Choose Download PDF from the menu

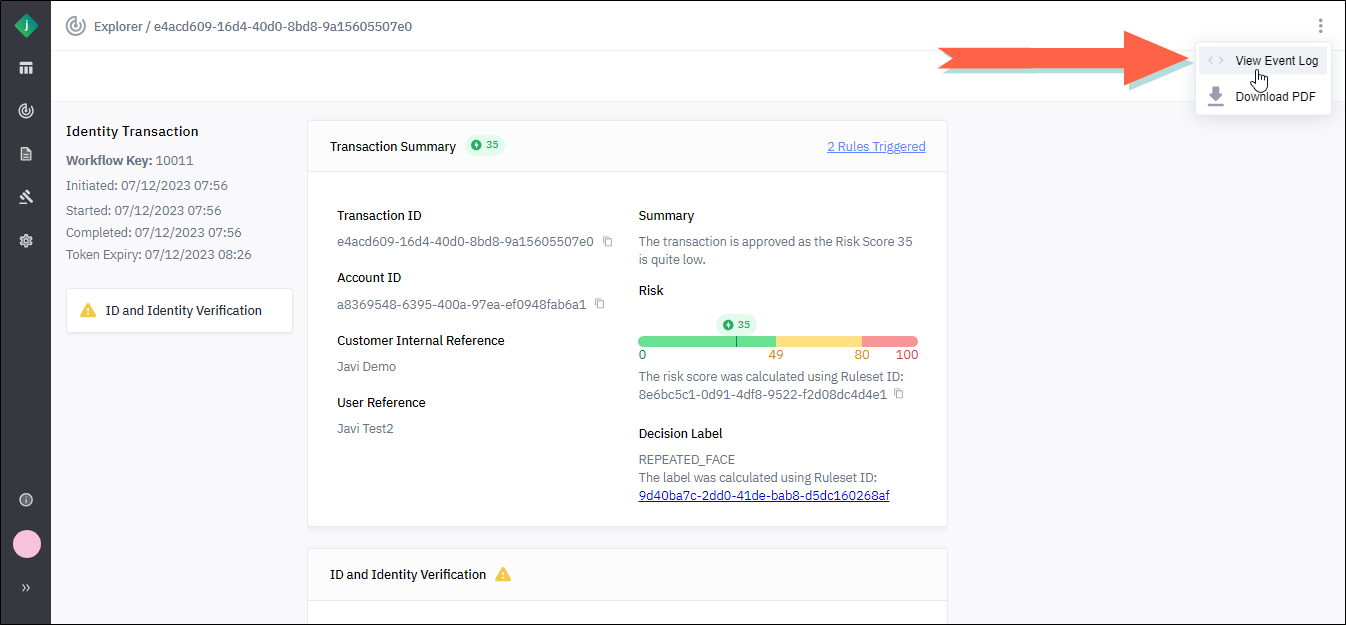(x=1275, y=97)
